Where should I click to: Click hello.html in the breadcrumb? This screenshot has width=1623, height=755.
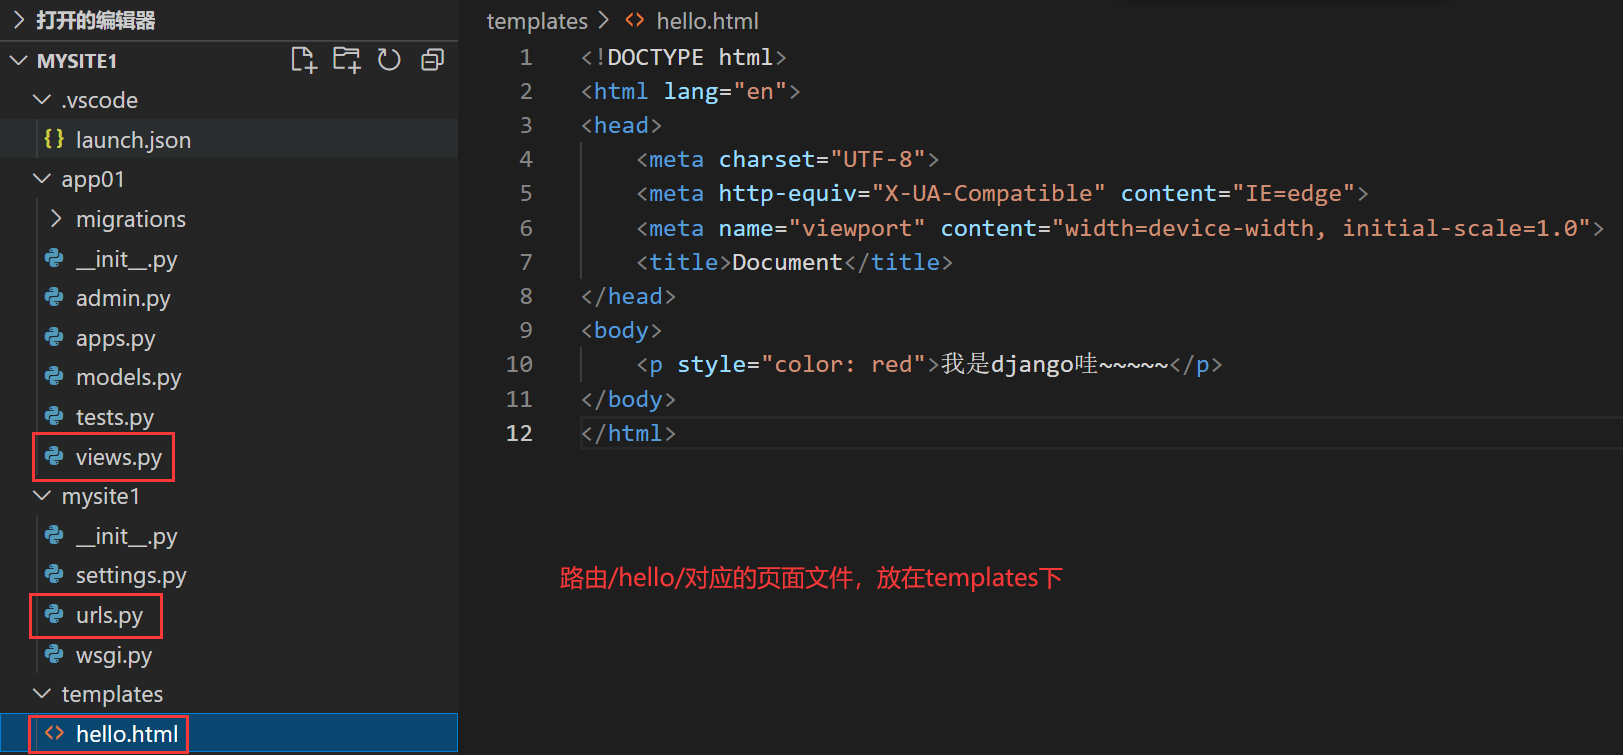707,21
